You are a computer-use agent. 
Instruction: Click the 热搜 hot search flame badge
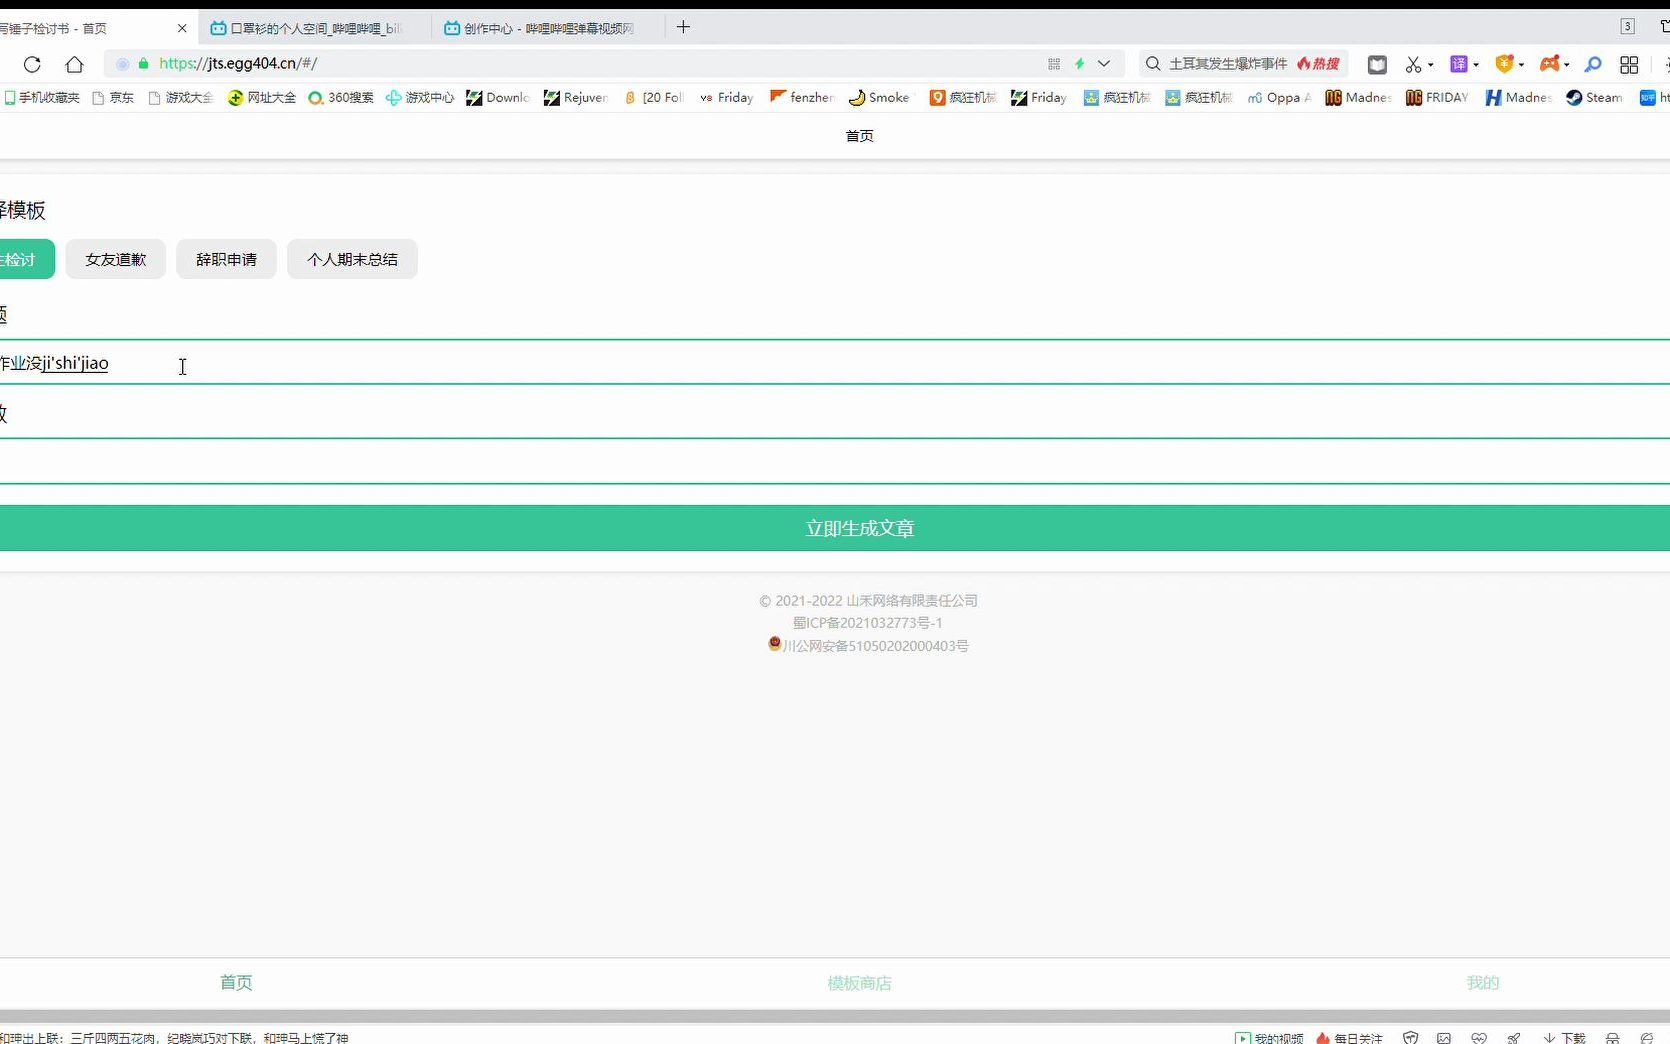coord(1319,64)
